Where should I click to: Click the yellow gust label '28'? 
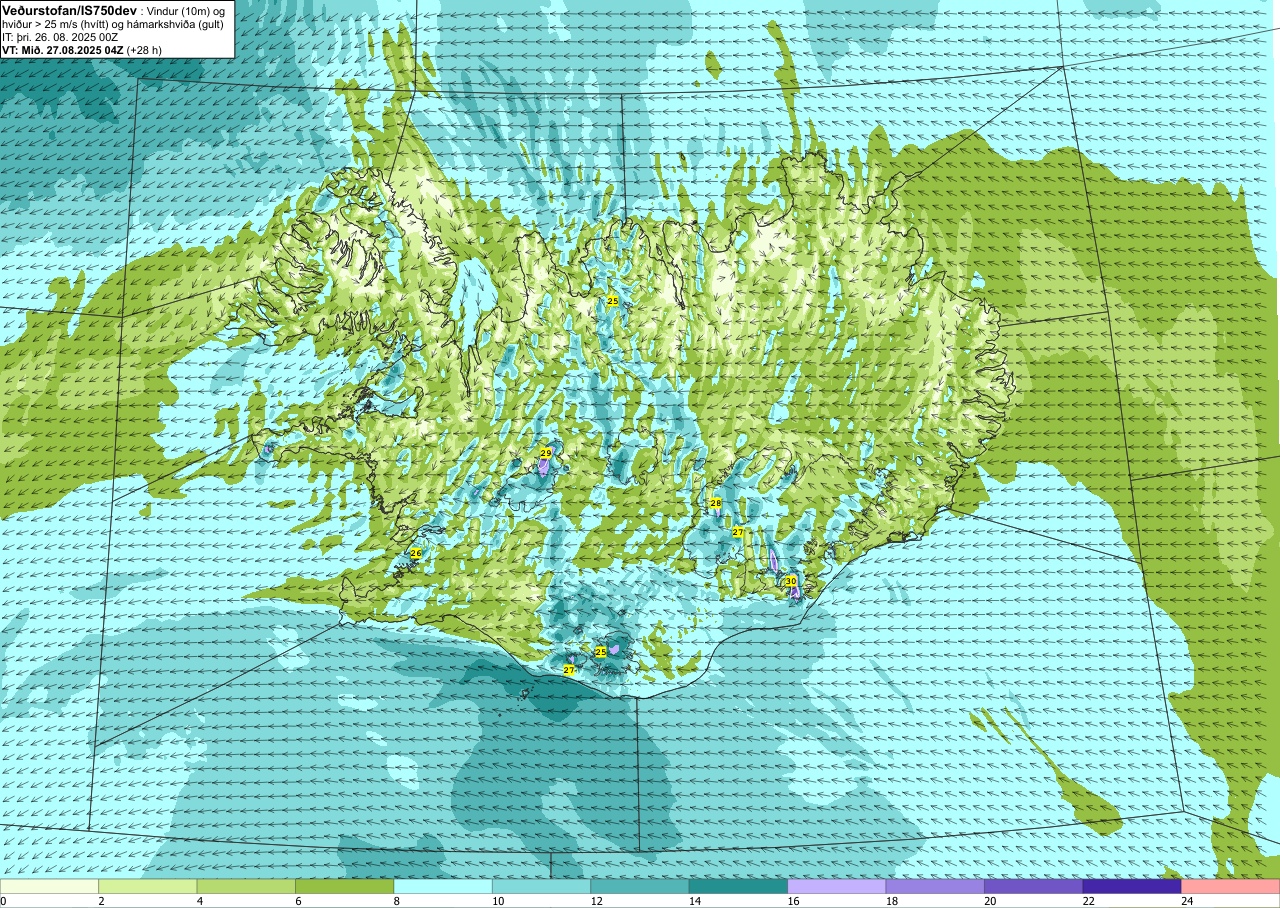tap(715, 502)
